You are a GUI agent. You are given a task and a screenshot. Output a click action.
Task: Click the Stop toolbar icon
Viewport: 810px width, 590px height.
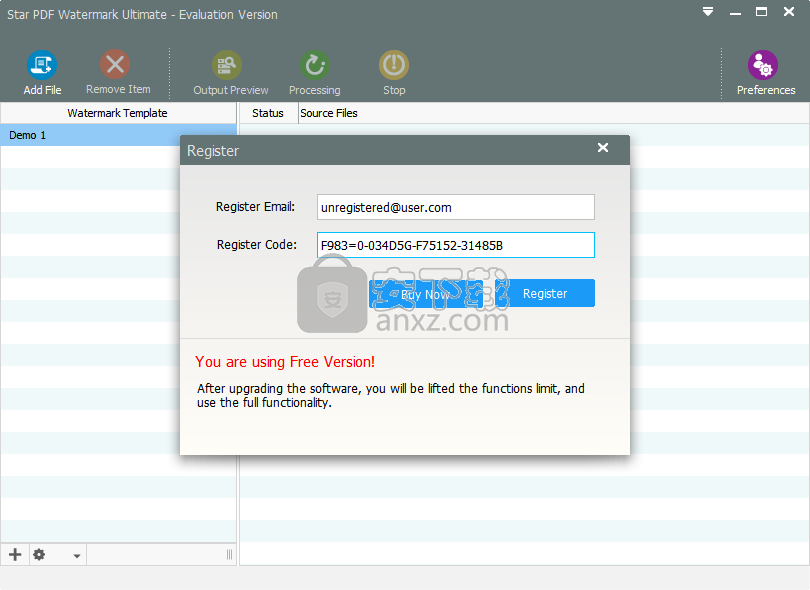click(x=394, y=65)
